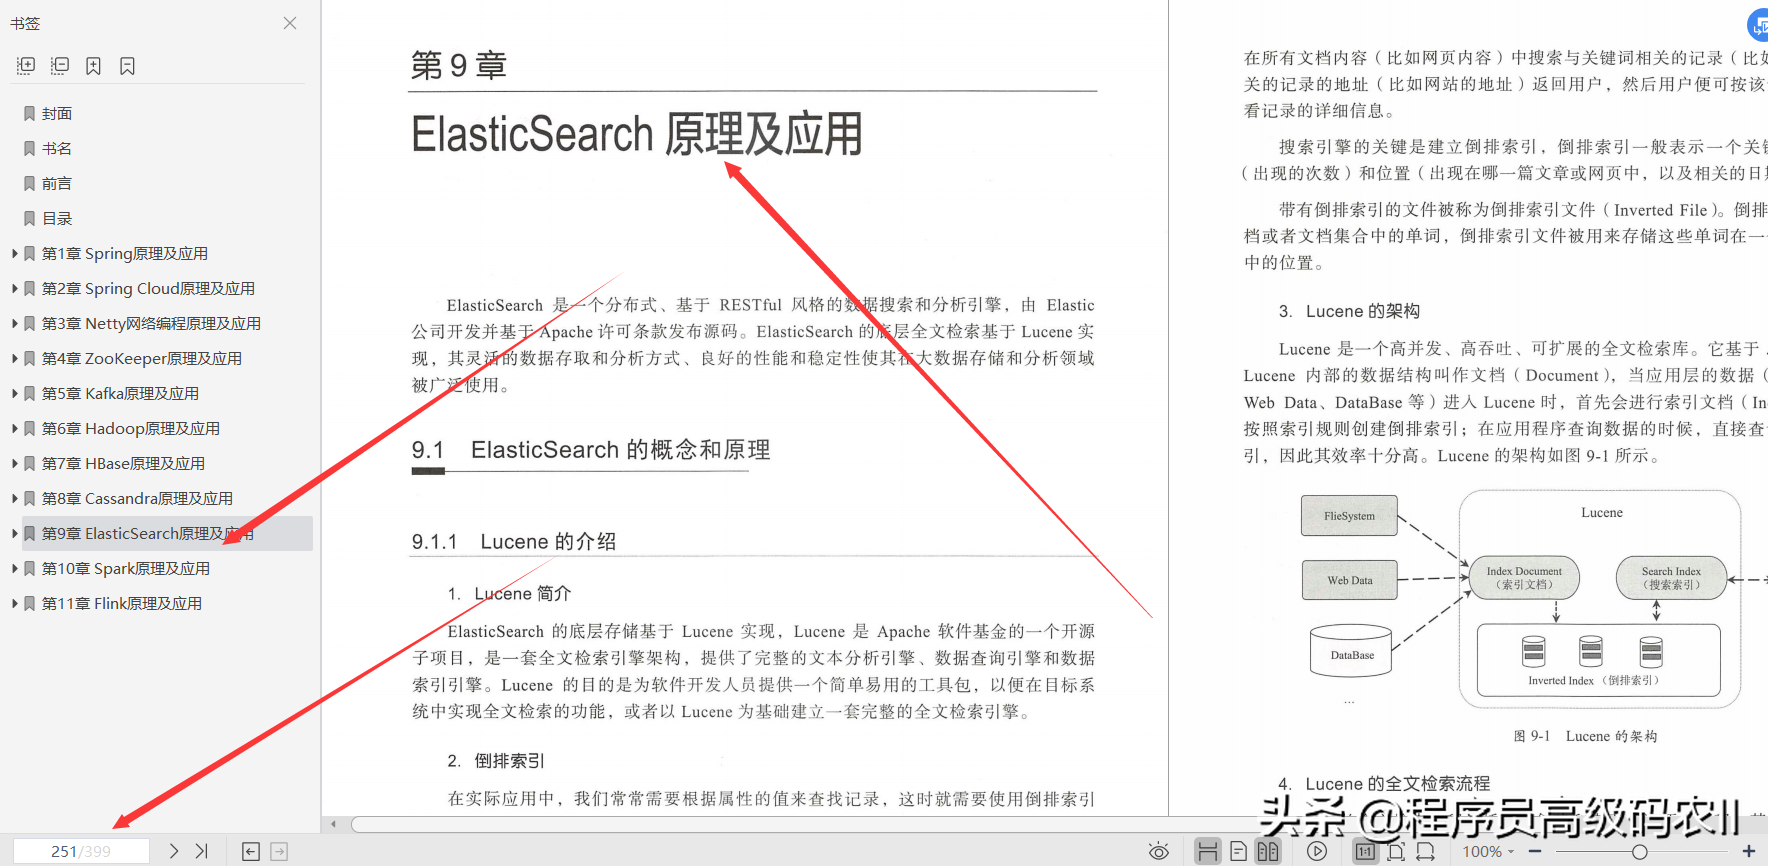Open the 封面 bookmark
Viewport: 1768px width, 866px height.
point(57,114)
